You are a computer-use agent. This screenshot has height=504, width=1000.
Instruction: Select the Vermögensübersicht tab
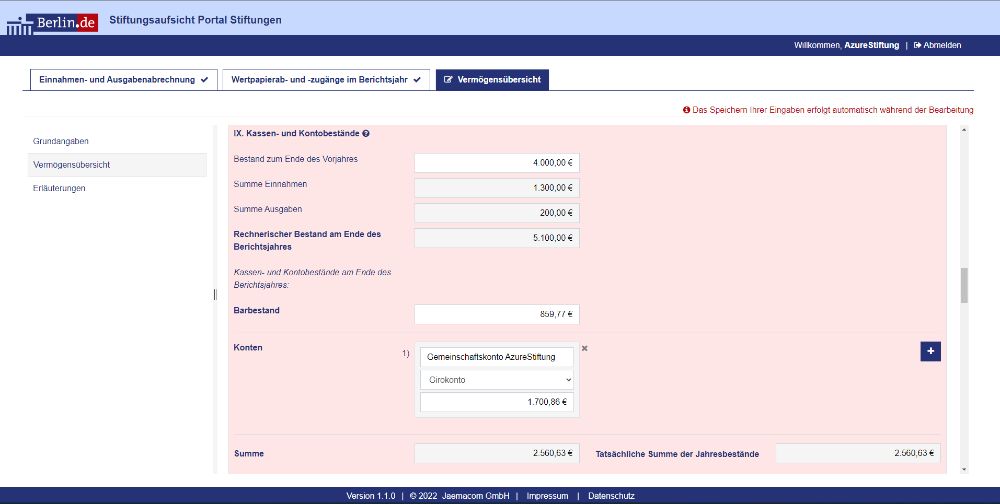(x=492, y=79)
